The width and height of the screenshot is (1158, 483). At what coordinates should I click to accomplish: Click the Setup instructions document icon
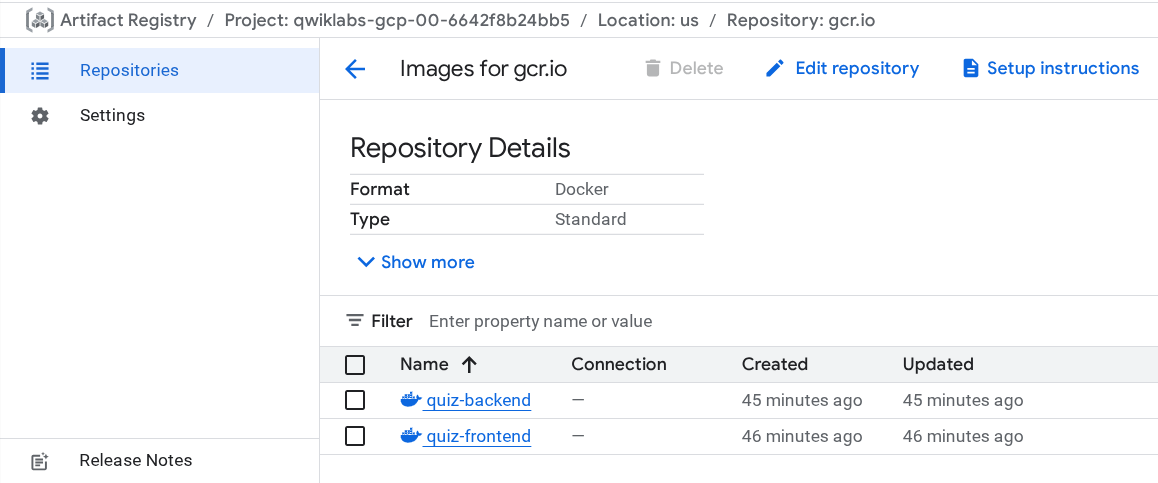pos(970,69)
